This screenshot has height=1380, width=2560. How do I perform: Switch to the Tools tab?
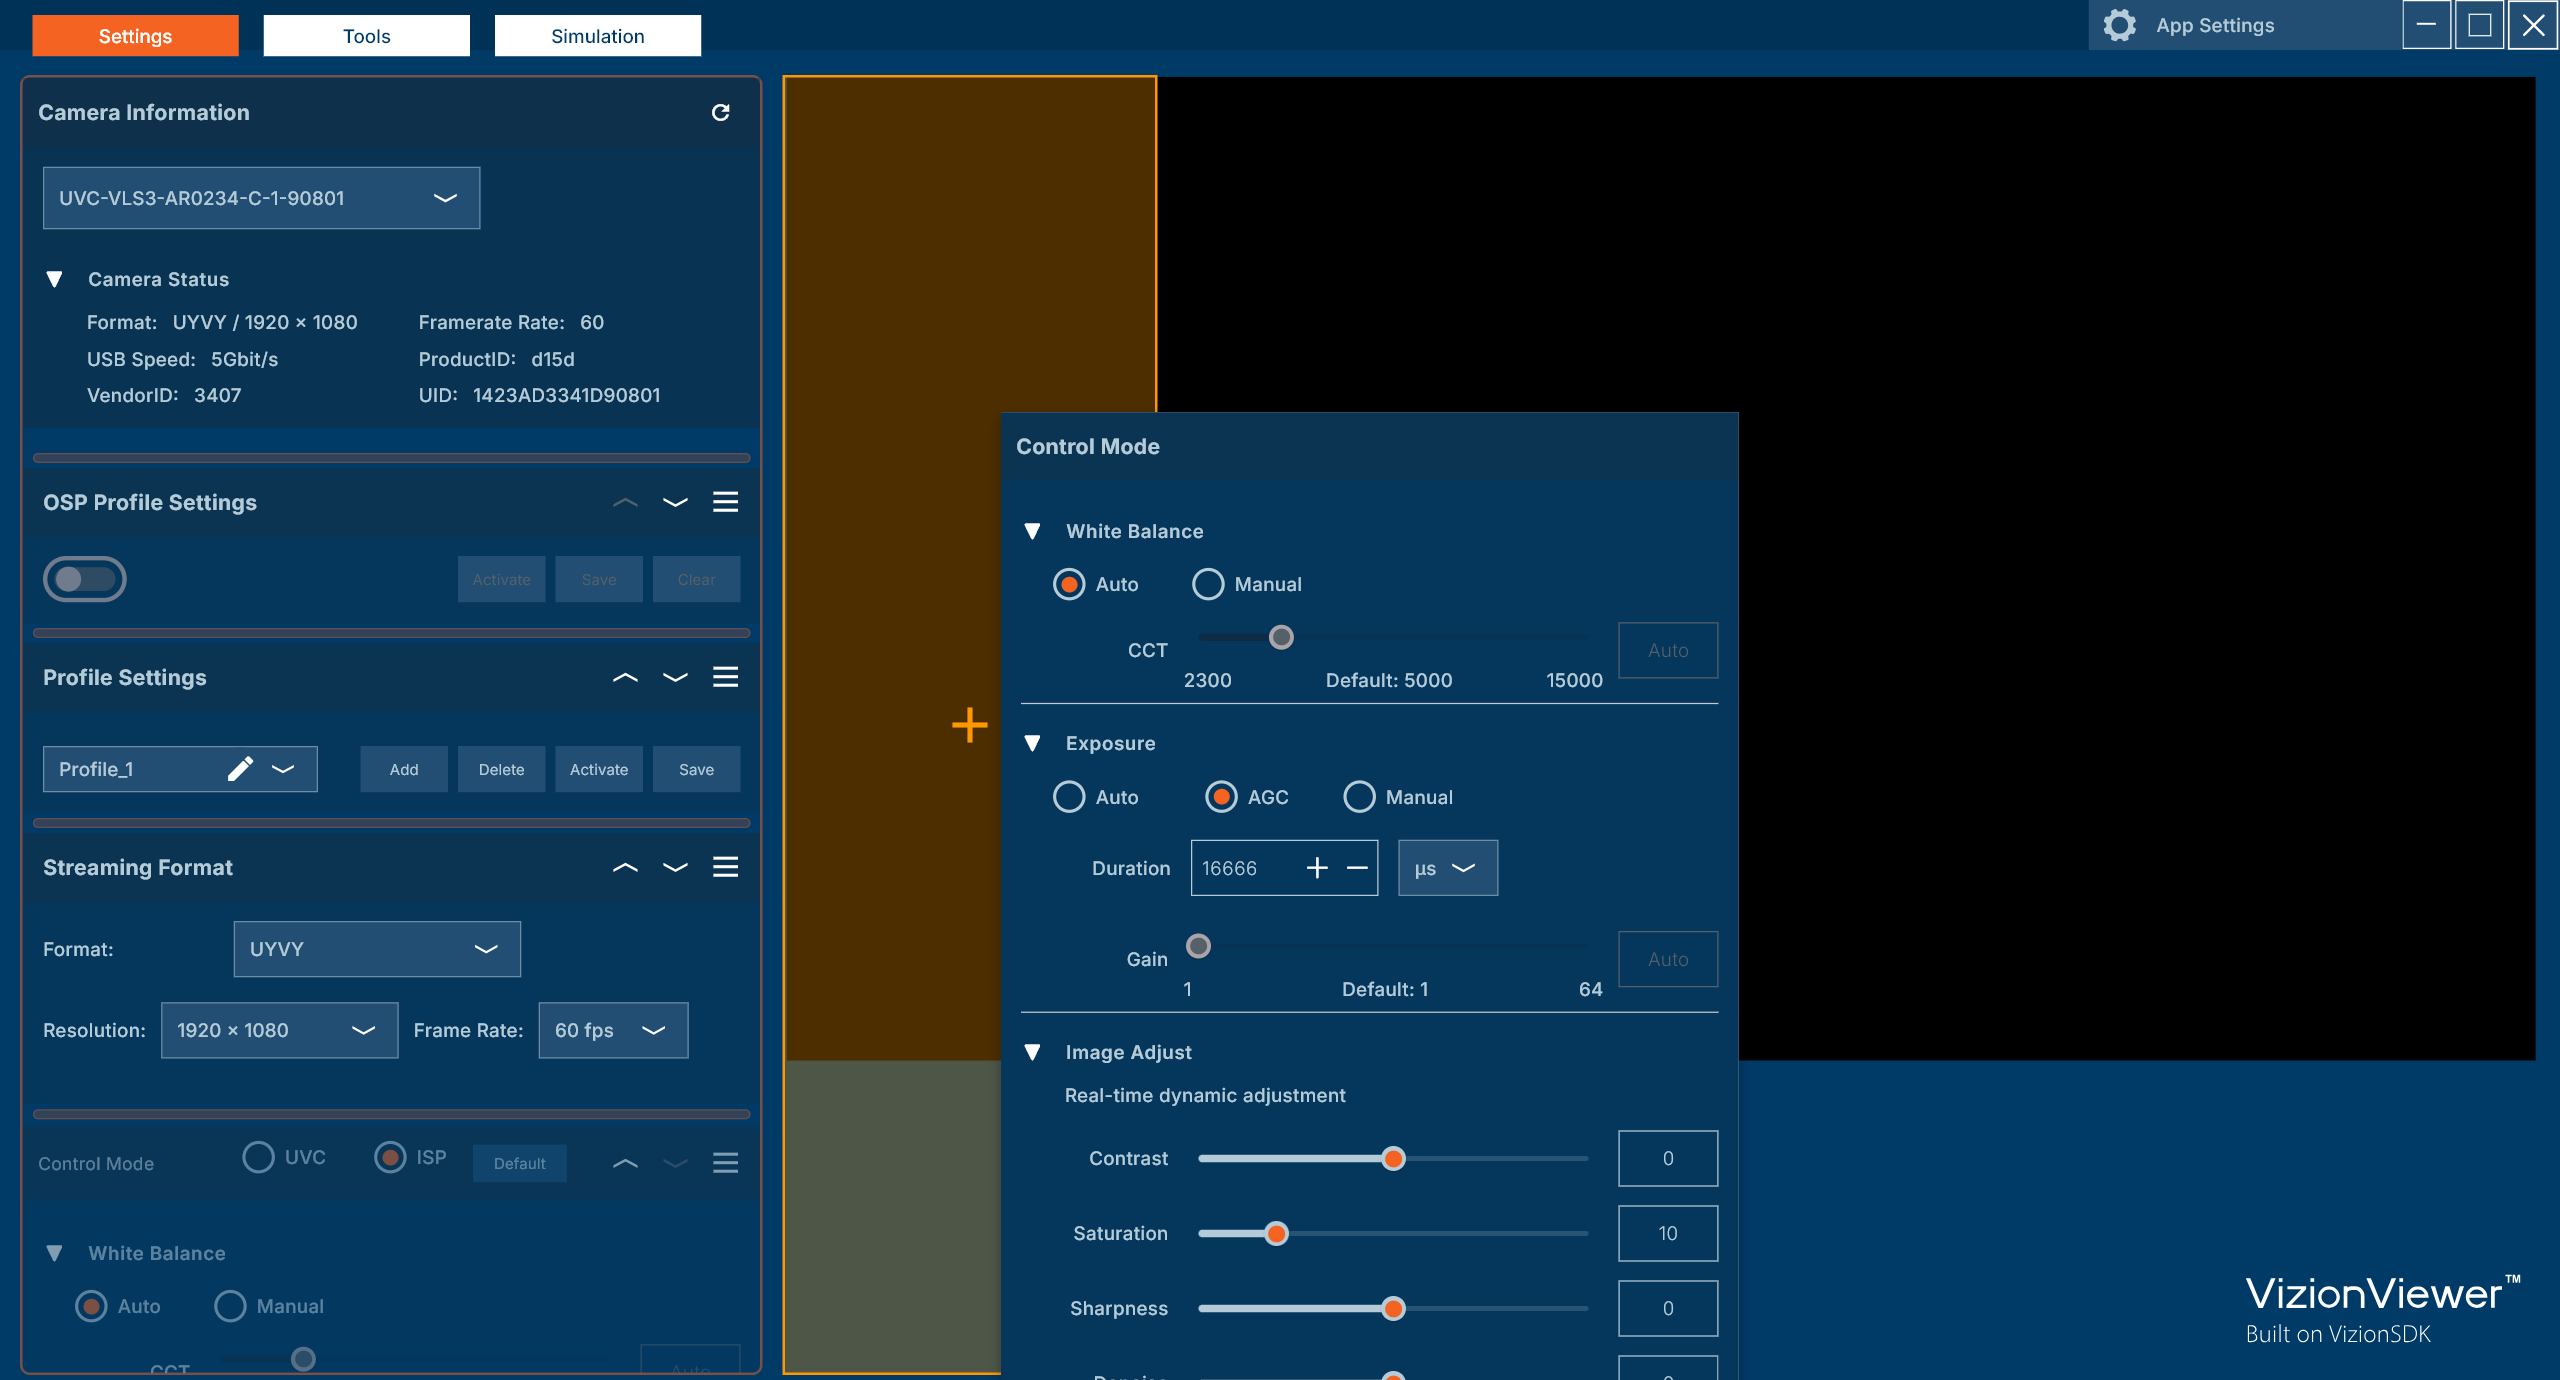(366, 35)
